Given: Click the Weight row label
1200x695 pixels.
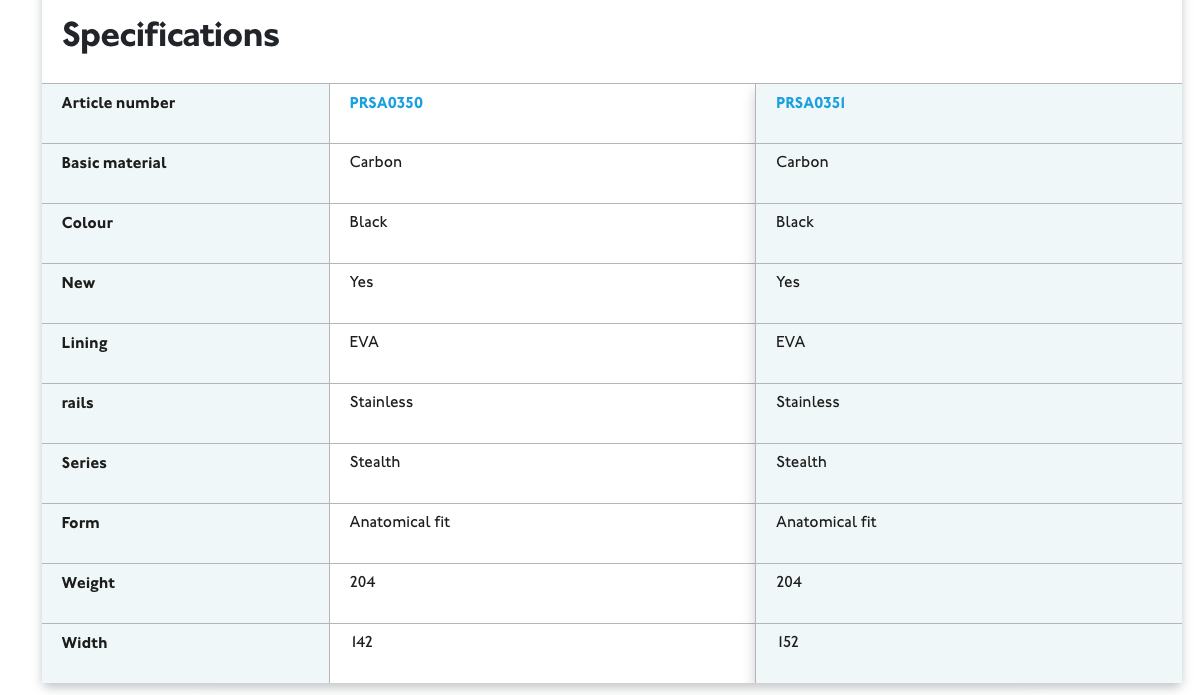Looking at the screenshot, I should coord(88,583).
